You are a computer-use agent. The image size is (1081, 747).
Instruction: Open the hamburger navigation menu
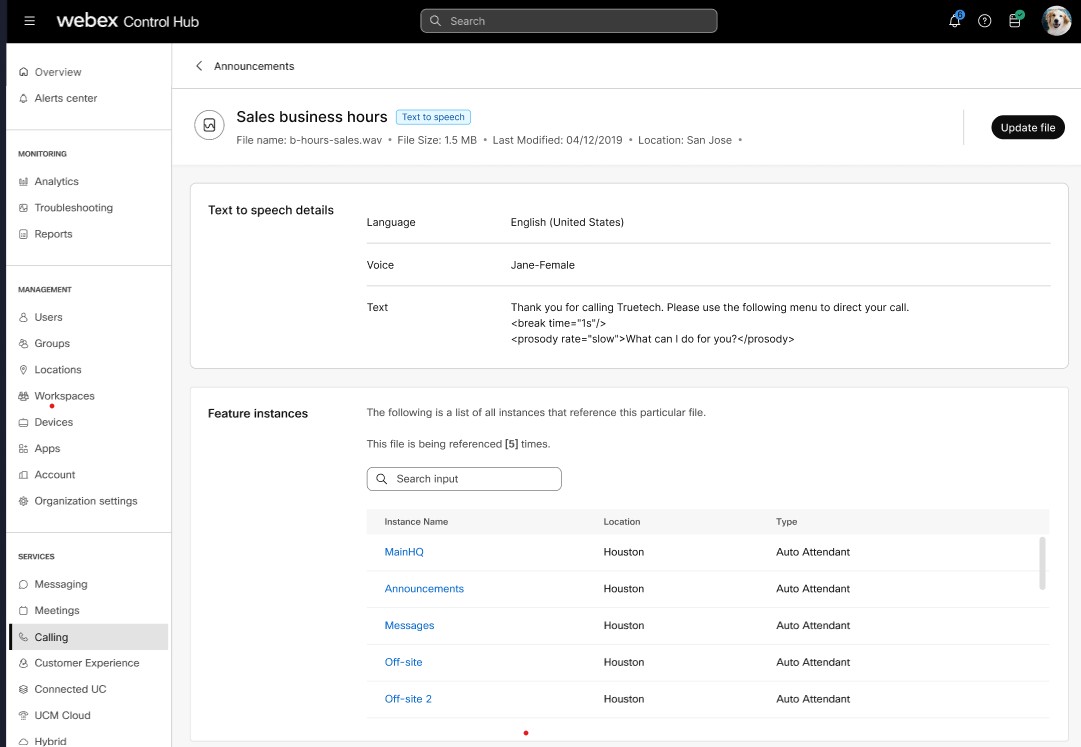(30, 21)
